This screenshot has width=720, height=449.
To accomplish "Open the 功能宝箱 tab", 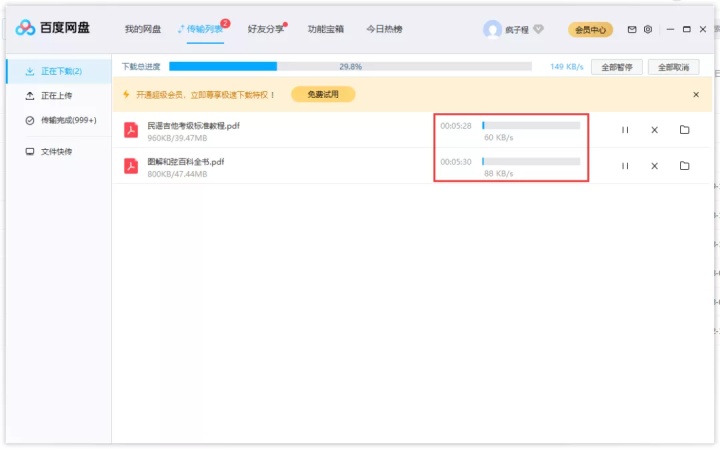I will (326, 29).
